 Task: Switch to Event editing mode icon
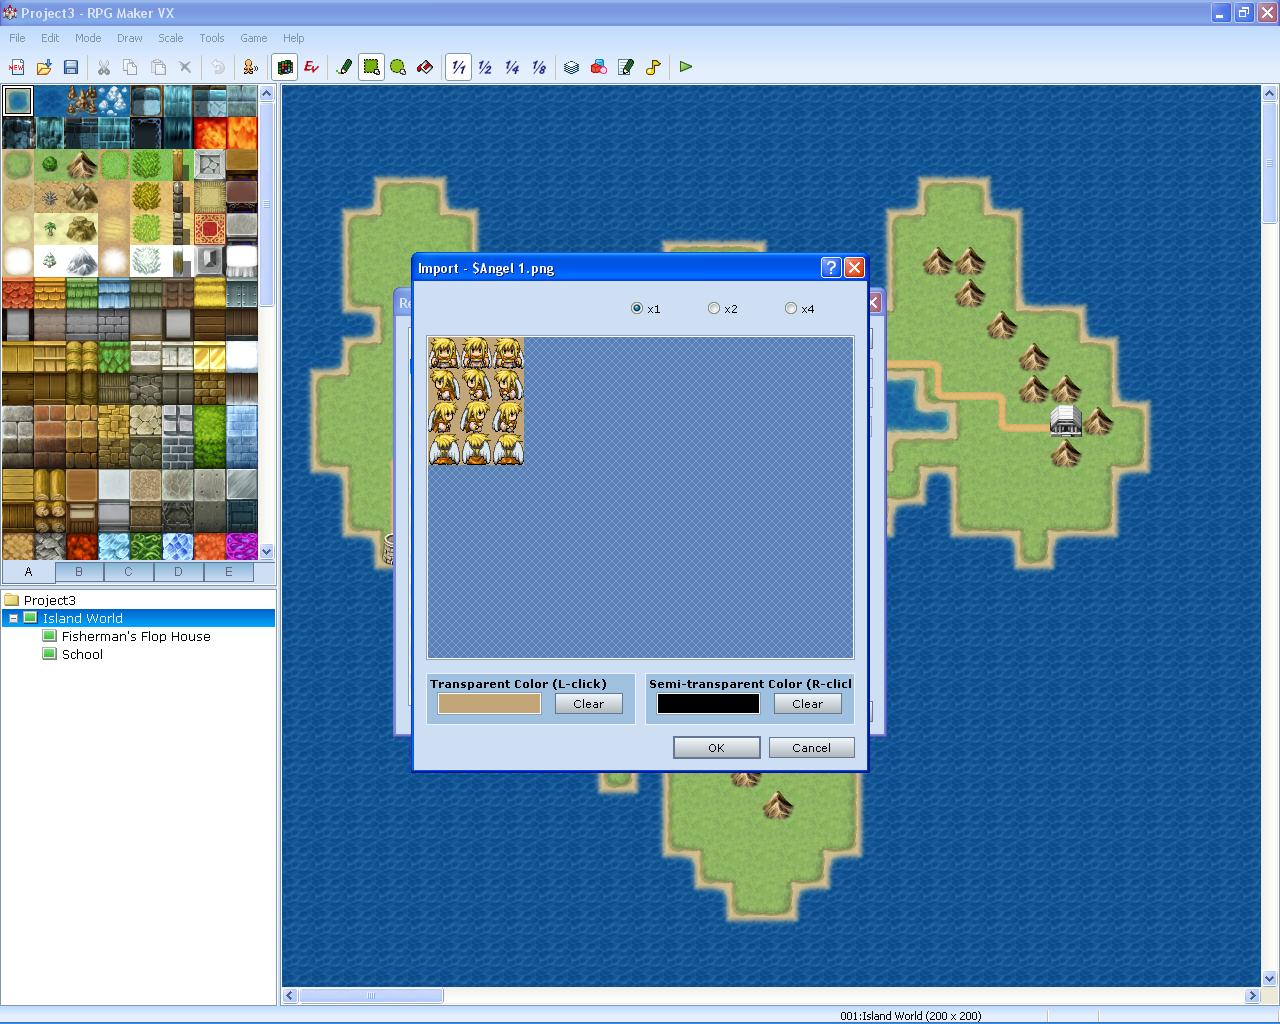311,67
